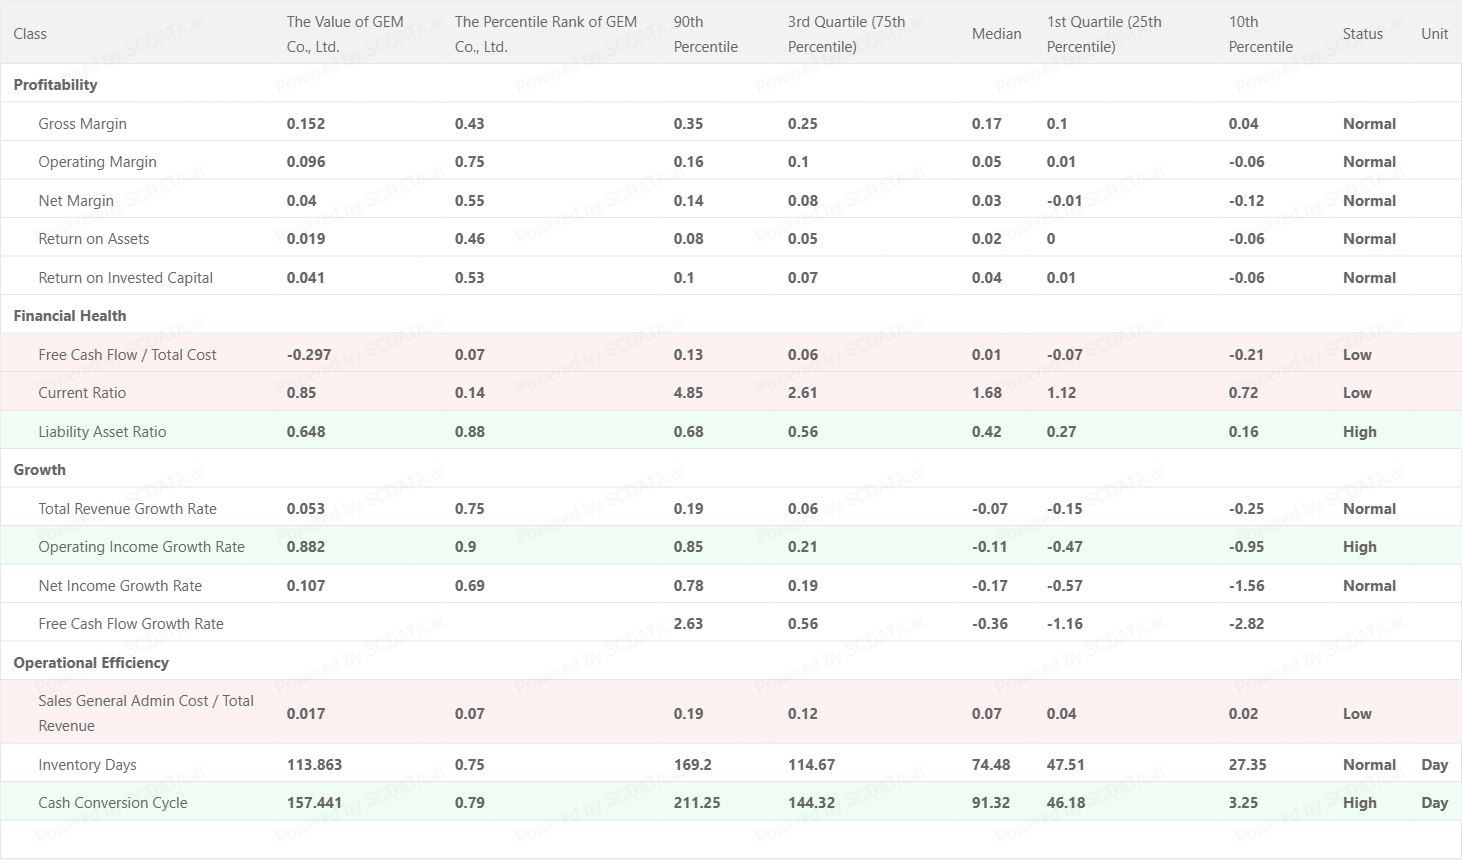
Task: Click the Class column header
Action: (30, 34)
